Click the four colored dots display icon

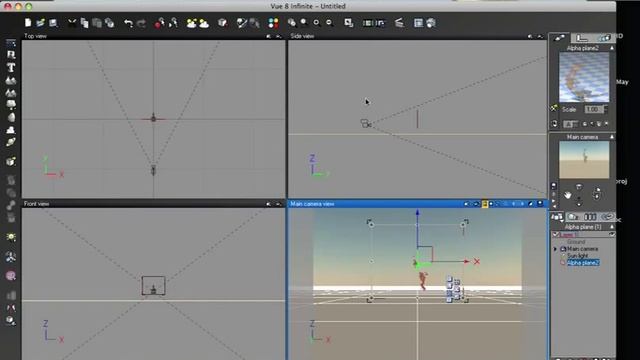[273, 23]
